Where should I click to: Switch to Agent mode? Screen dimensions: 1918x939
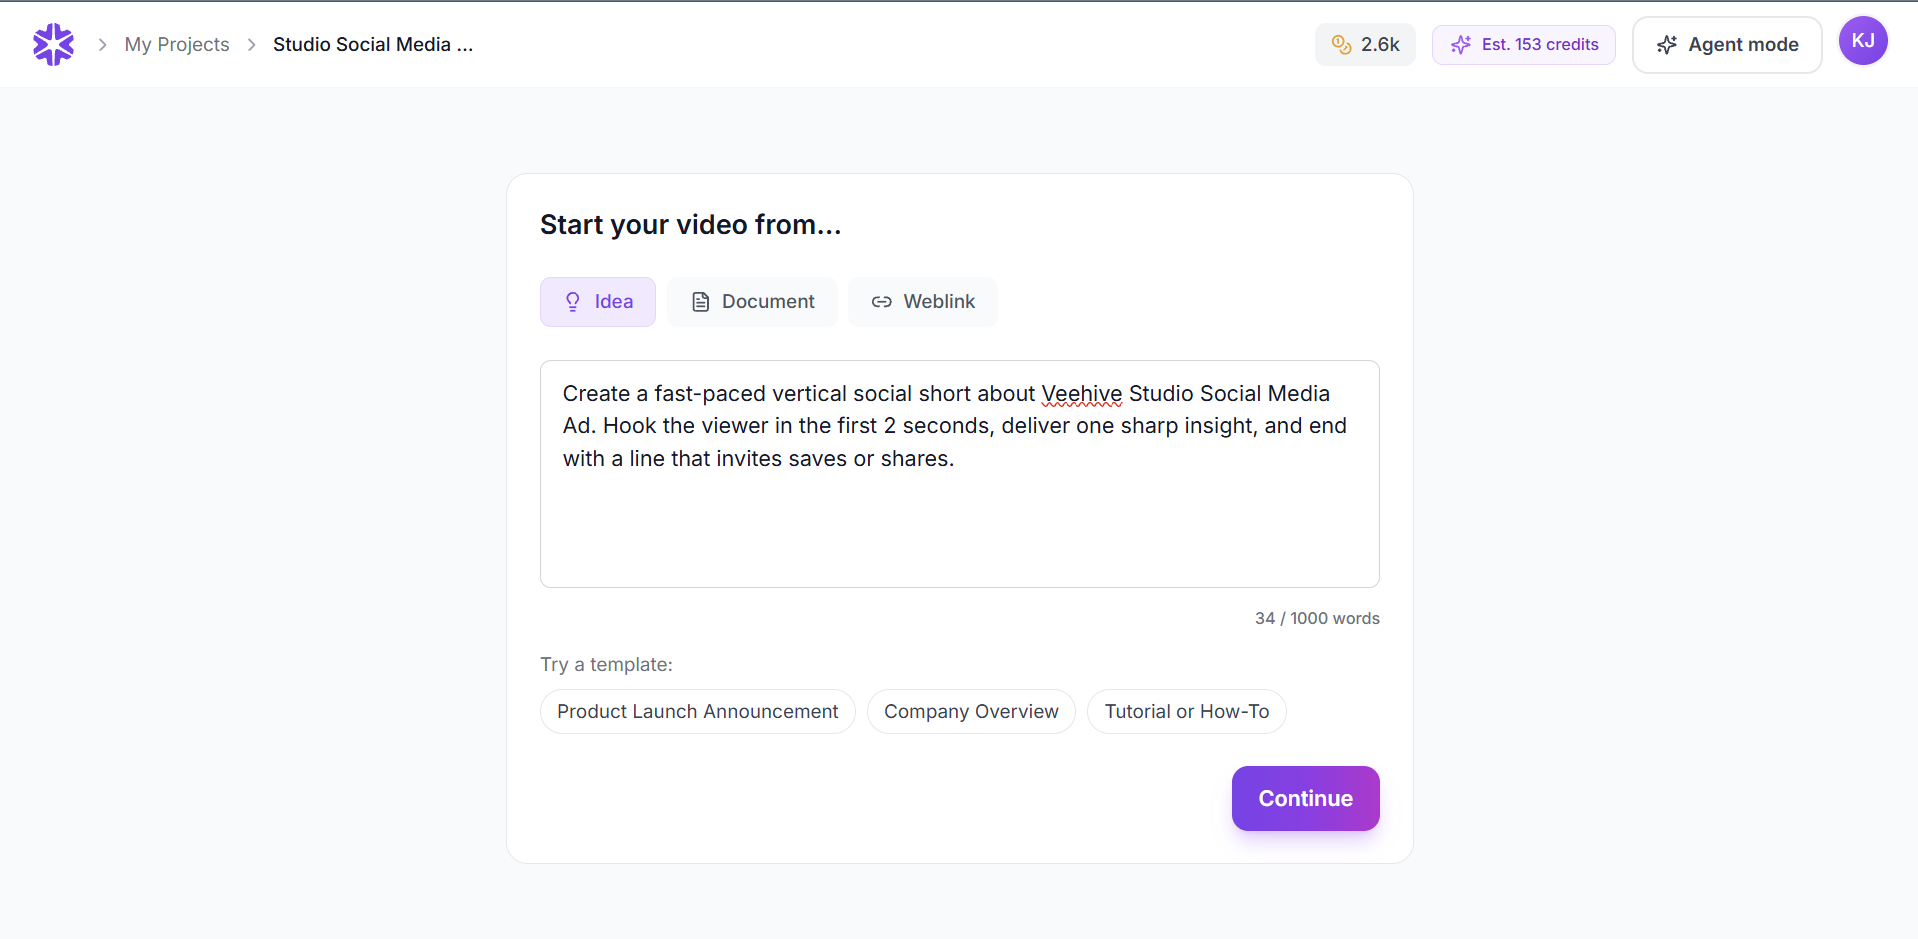(x=1727, y=45)
